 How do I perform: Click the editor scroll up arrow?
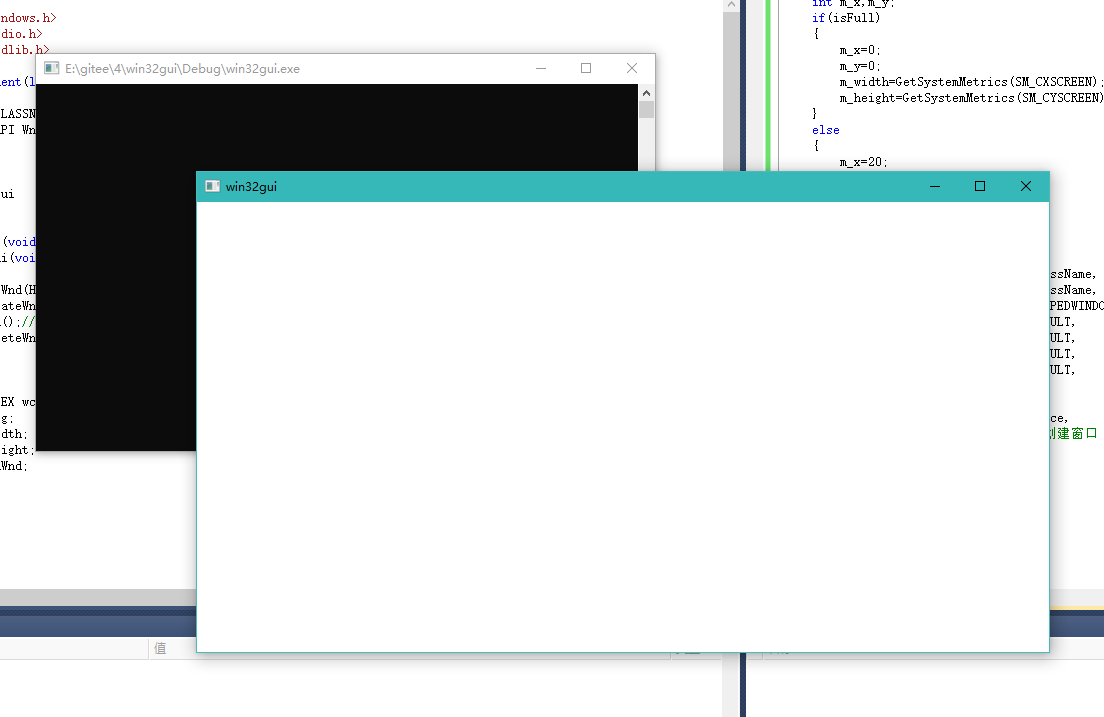click(731, 5)
